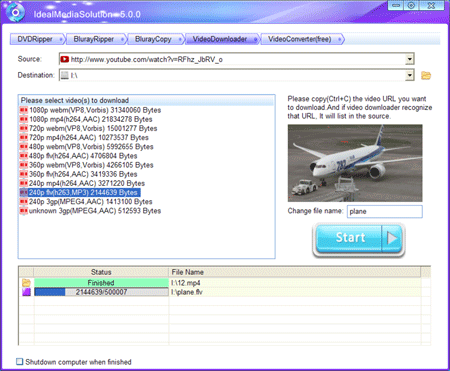Click video icon beside selected 240p flv(h263,MP3)

pyautogui.click(x=24, y=192)
